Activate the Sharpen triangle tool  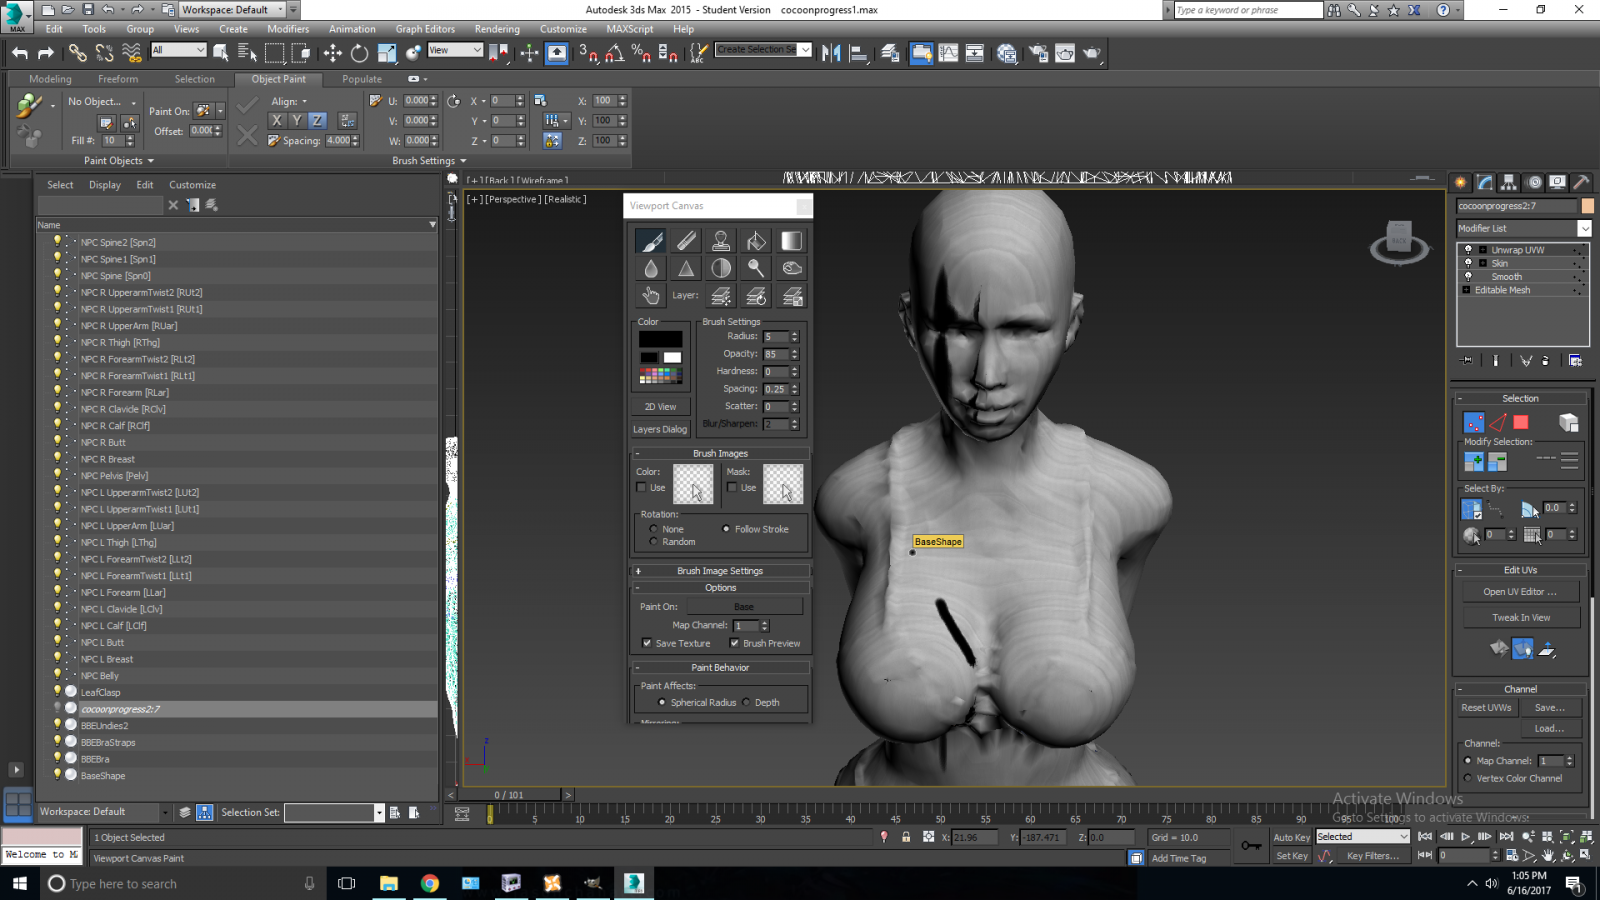tap(686, 268)
